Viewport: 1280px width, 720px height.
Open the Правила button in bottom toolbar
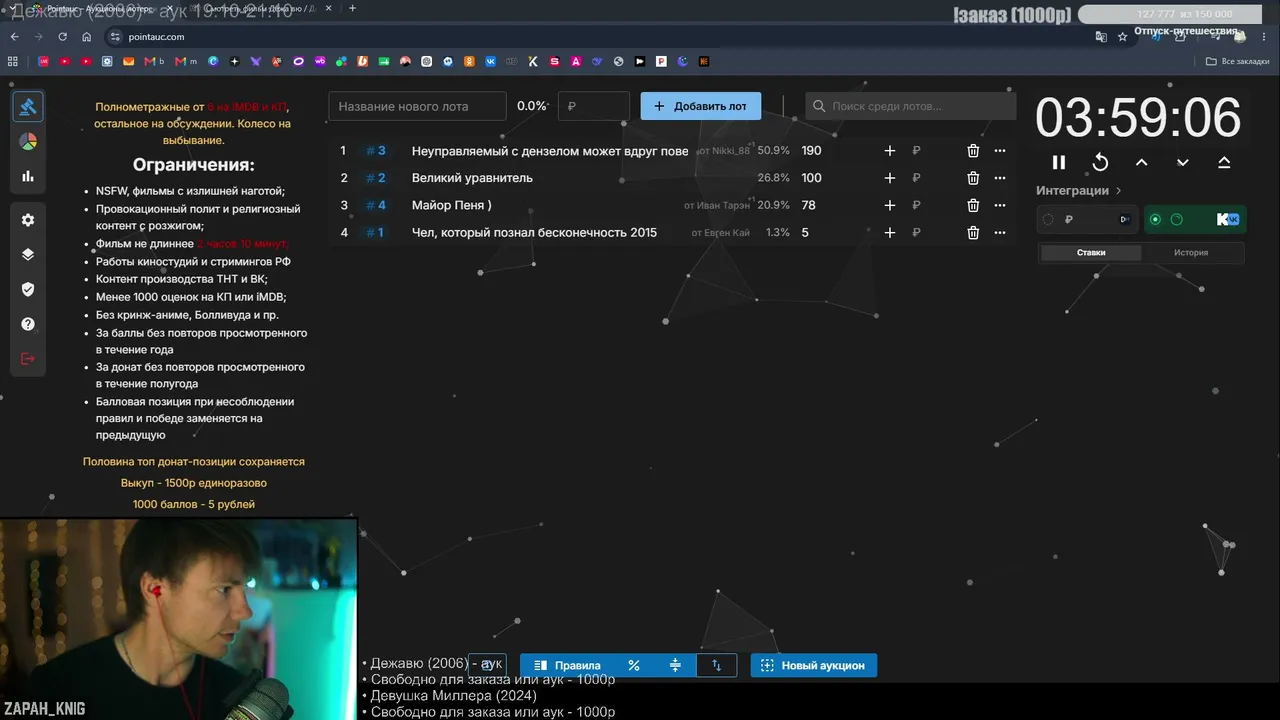[567, 665]
